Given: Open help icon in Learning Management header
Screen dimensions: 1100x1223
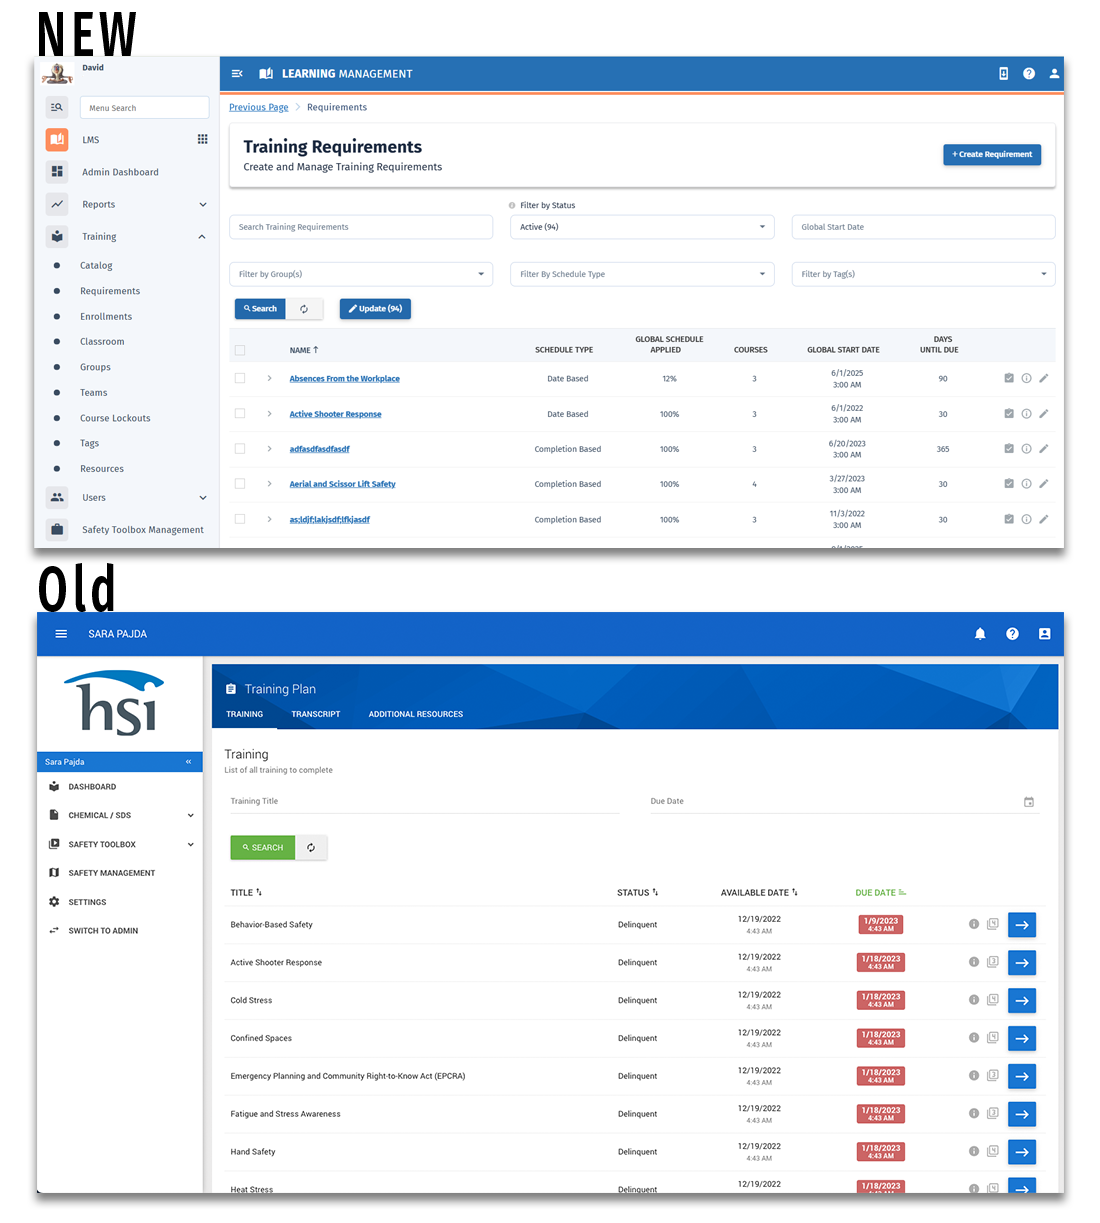Looking at the screenshot, I should tap(1029, 74).
